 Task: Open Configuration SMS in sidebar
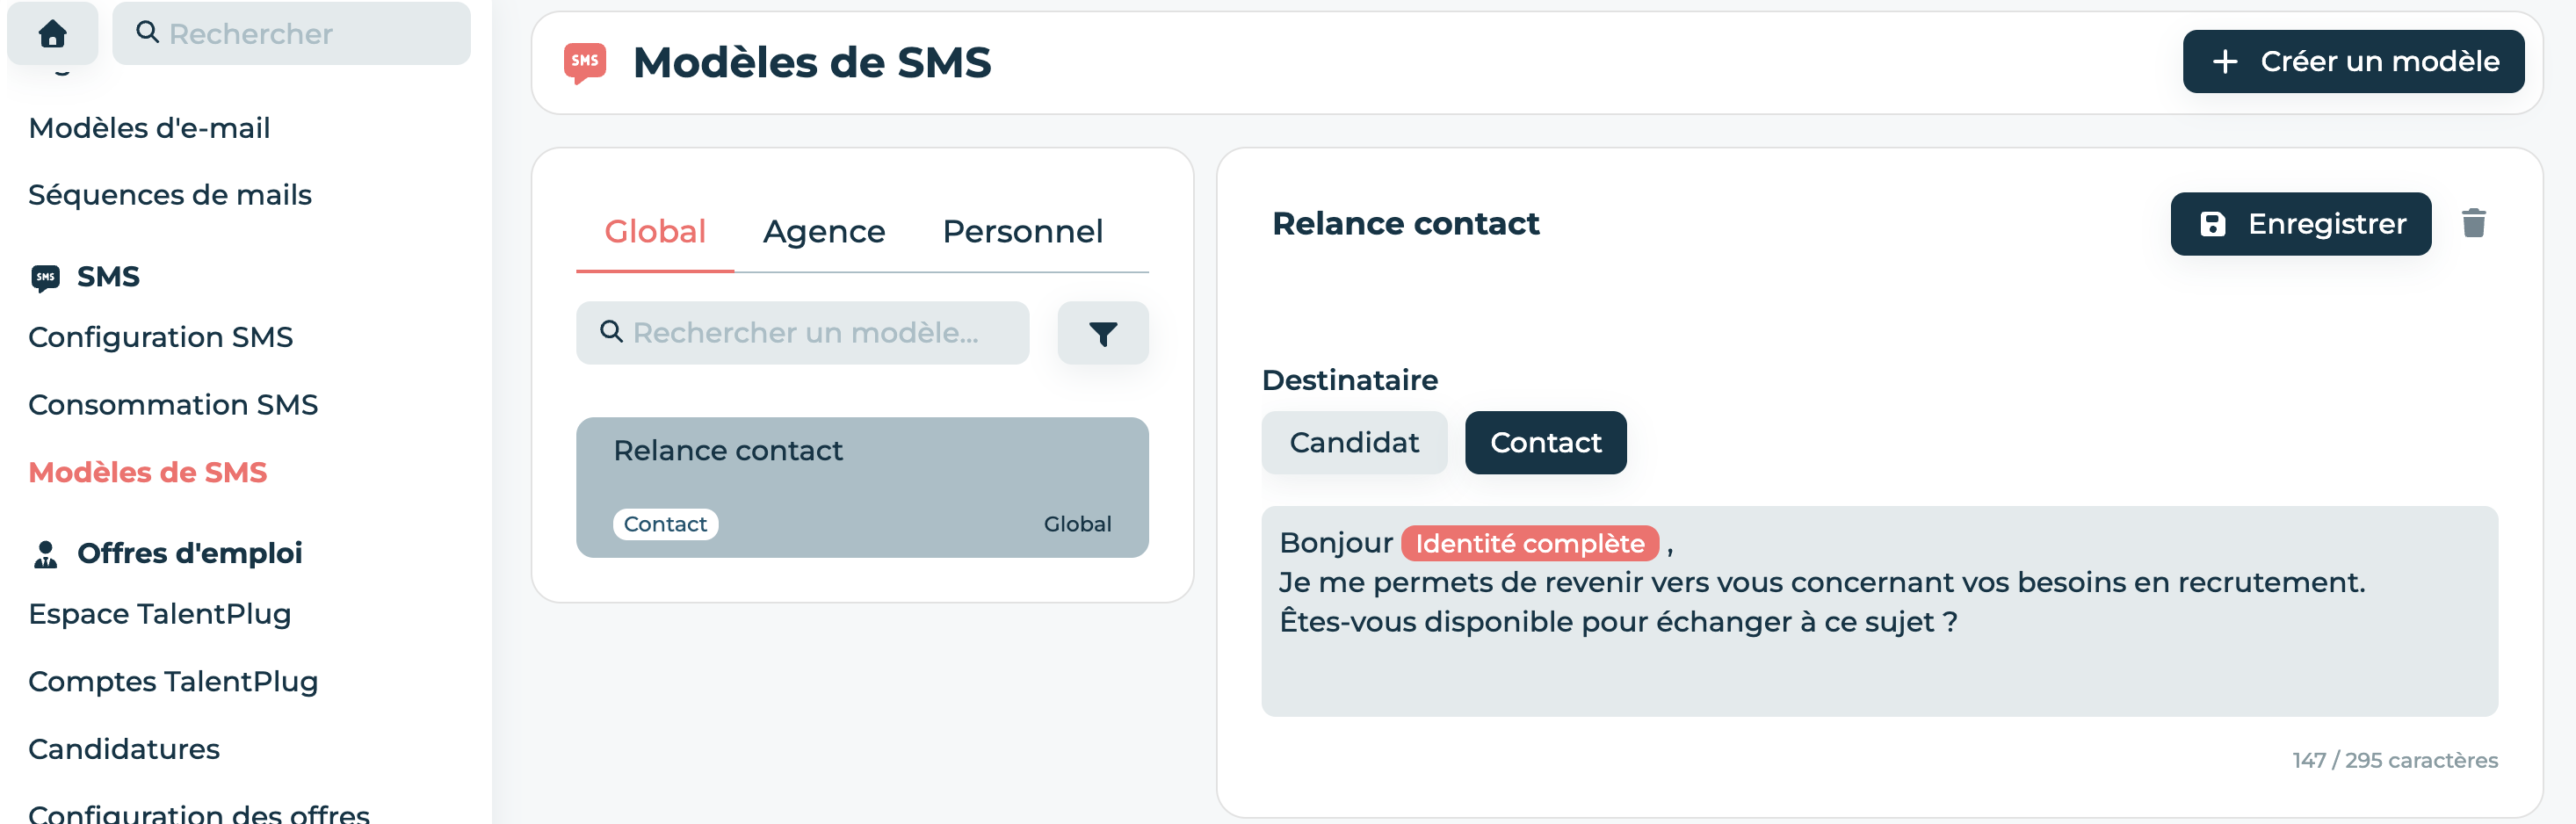[160, 337]
